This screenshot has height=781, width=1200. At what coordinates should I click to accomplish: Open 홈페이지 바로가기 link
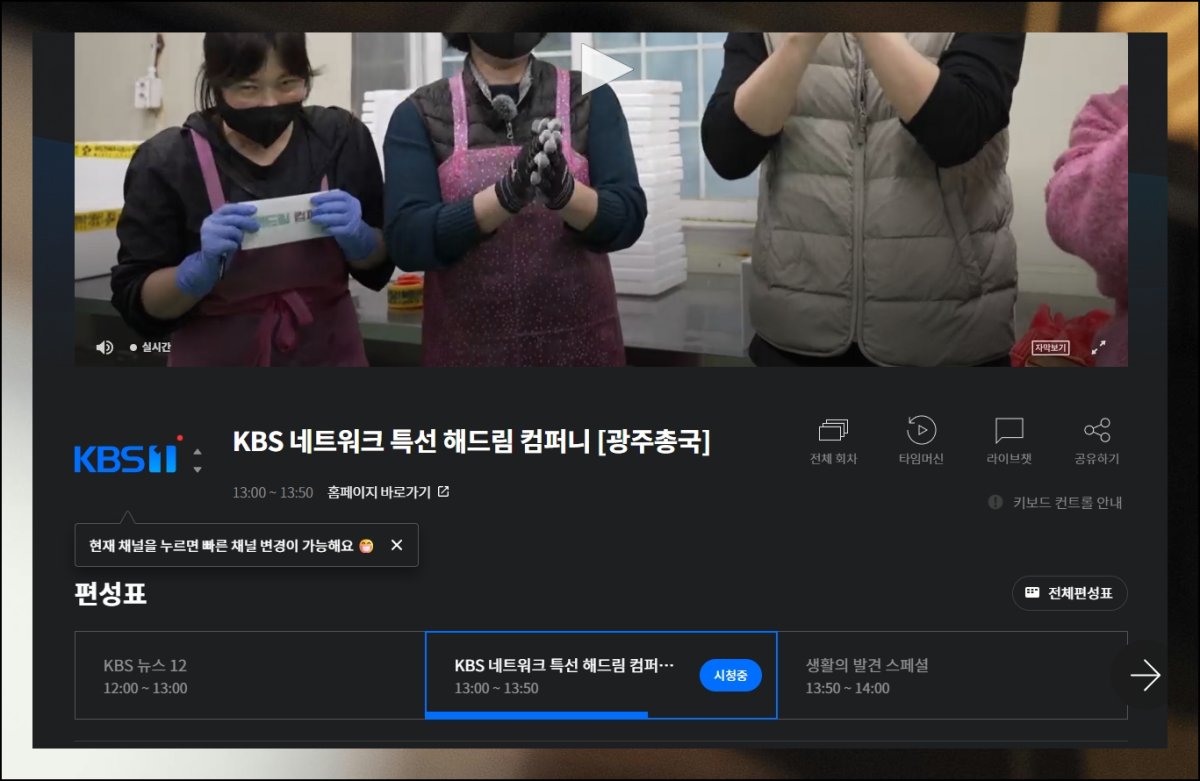(388, 492)
